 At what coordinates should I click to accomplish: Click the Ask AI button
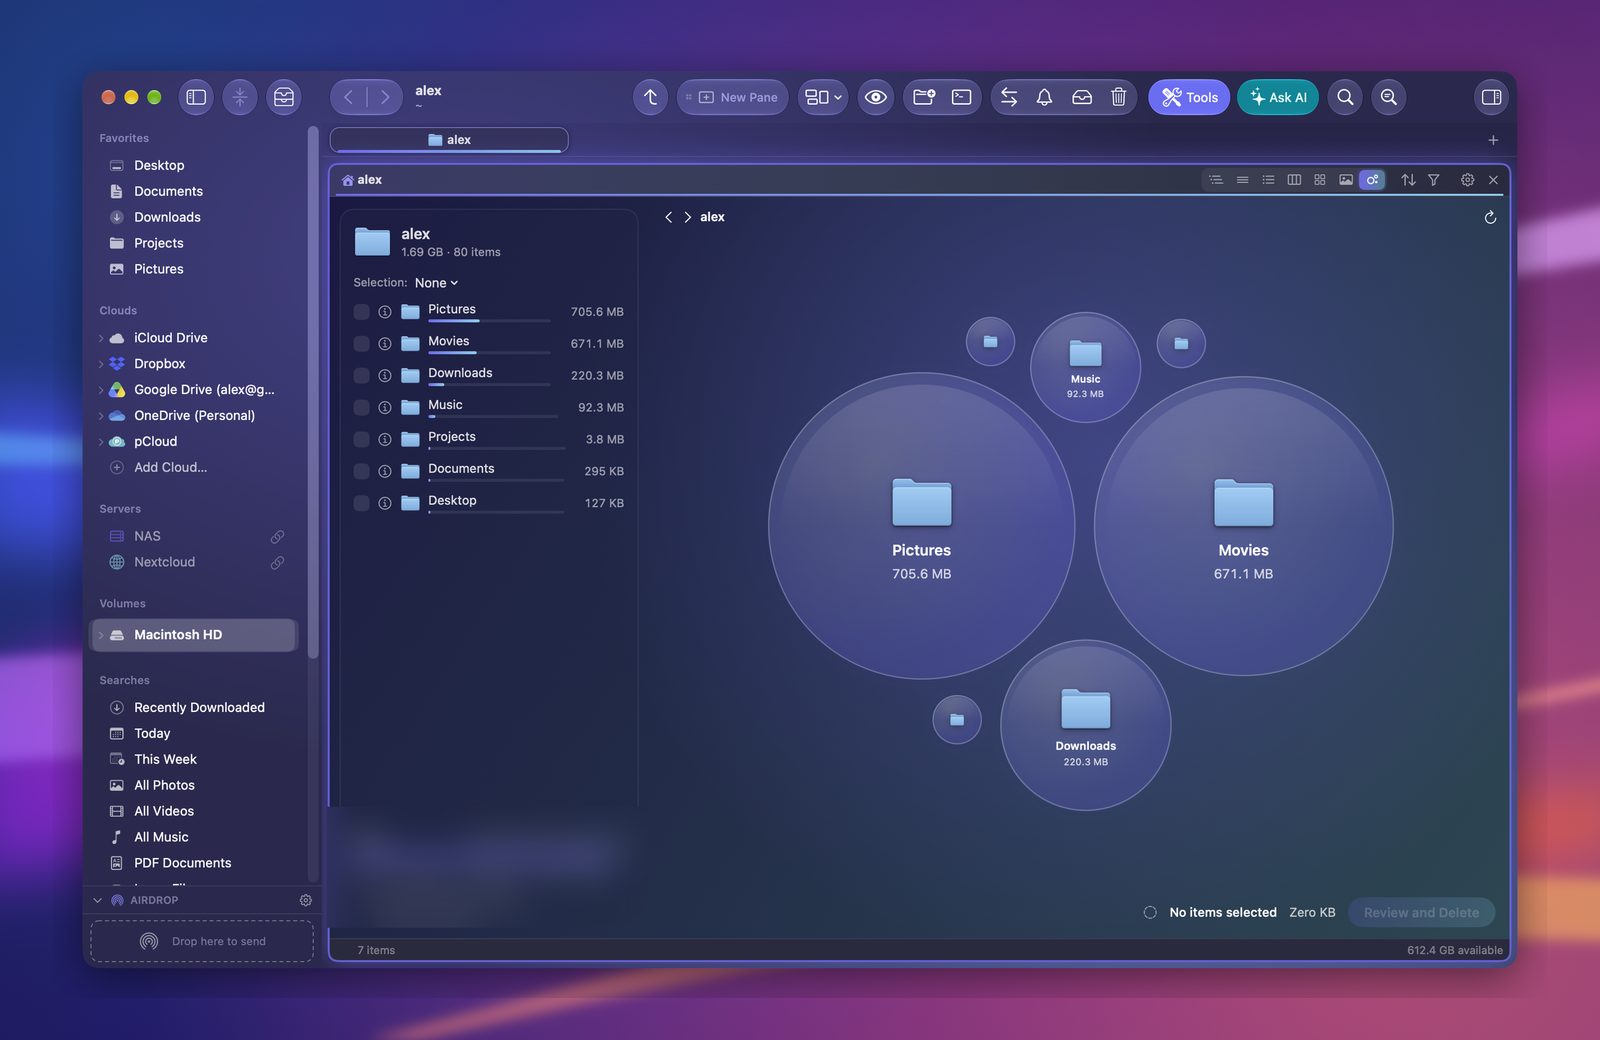[x=1278, y=97]
